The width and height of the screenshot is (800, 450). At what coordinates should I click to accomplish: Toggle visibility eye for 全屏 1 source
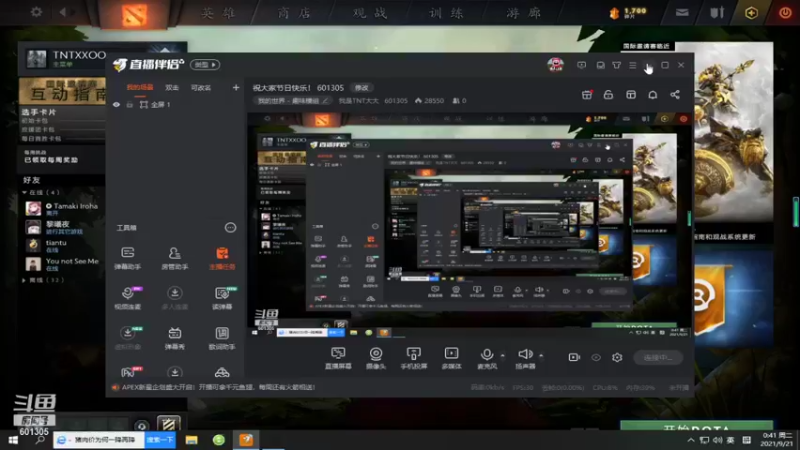click(x=116, y=105)
